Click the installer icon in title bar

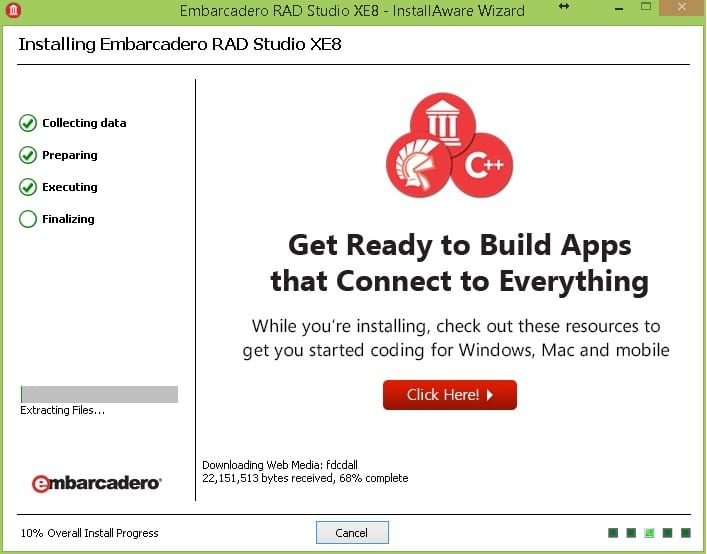tap(13, 10)
